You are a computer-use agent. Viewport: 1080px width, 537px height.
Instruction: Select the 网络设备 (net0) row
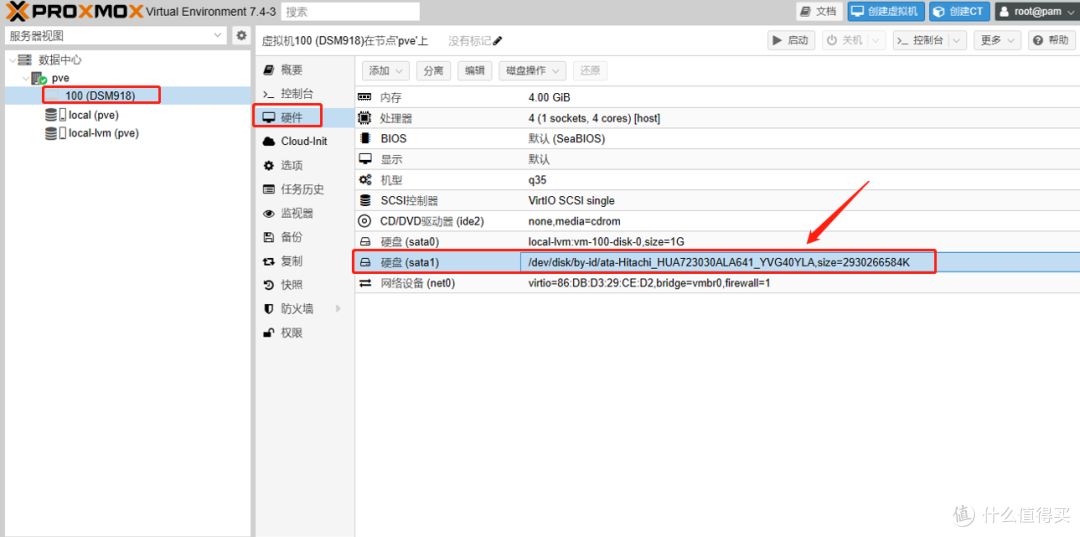click(x=717, y=283)
